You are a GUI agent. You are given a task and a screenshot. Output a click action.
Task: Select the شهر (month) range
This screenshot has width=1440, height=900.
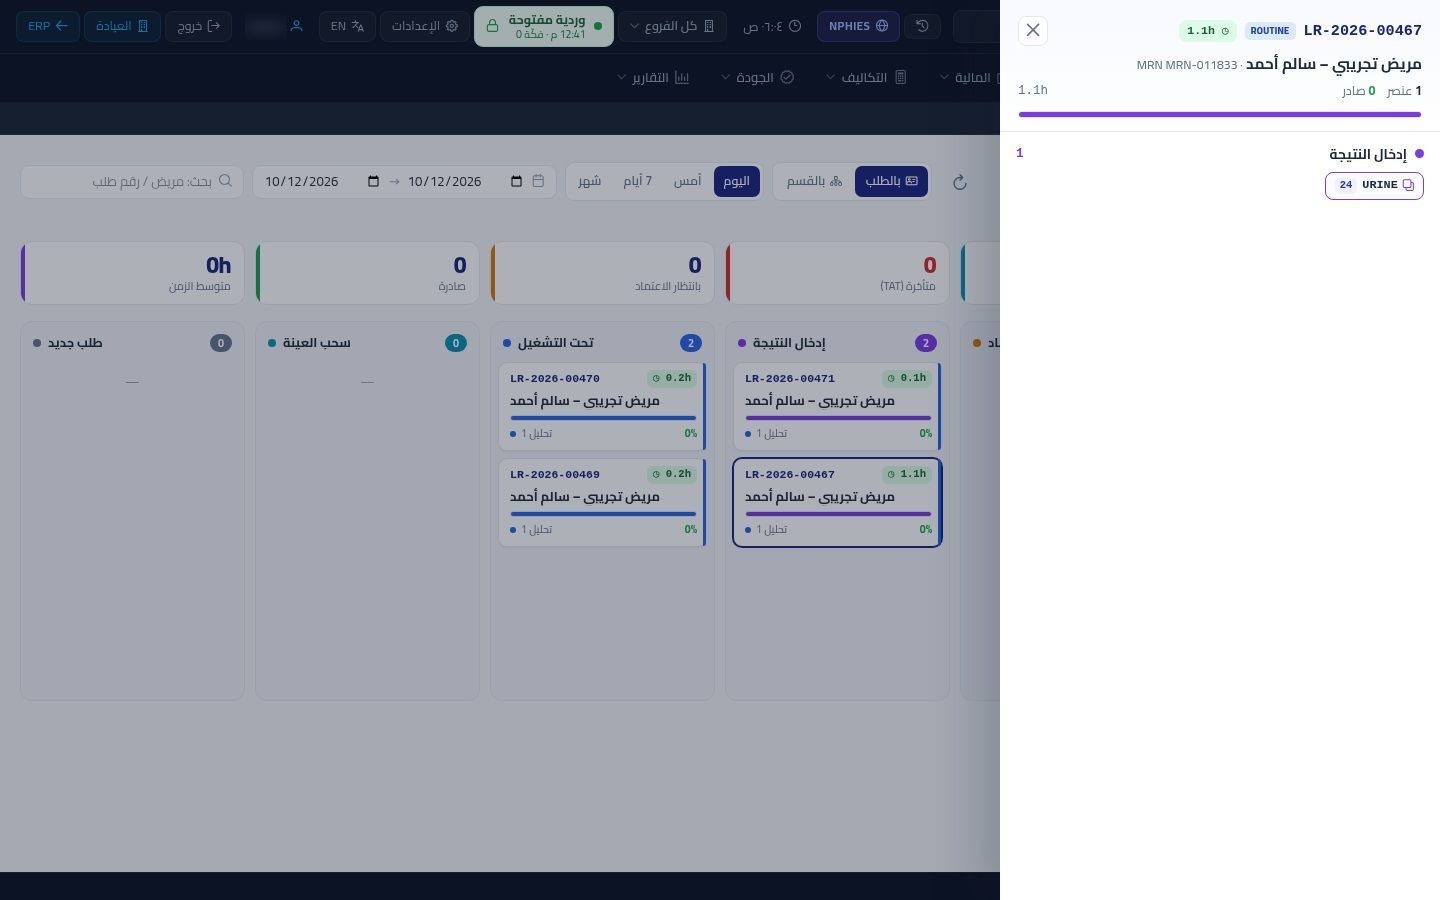point(590,181)
